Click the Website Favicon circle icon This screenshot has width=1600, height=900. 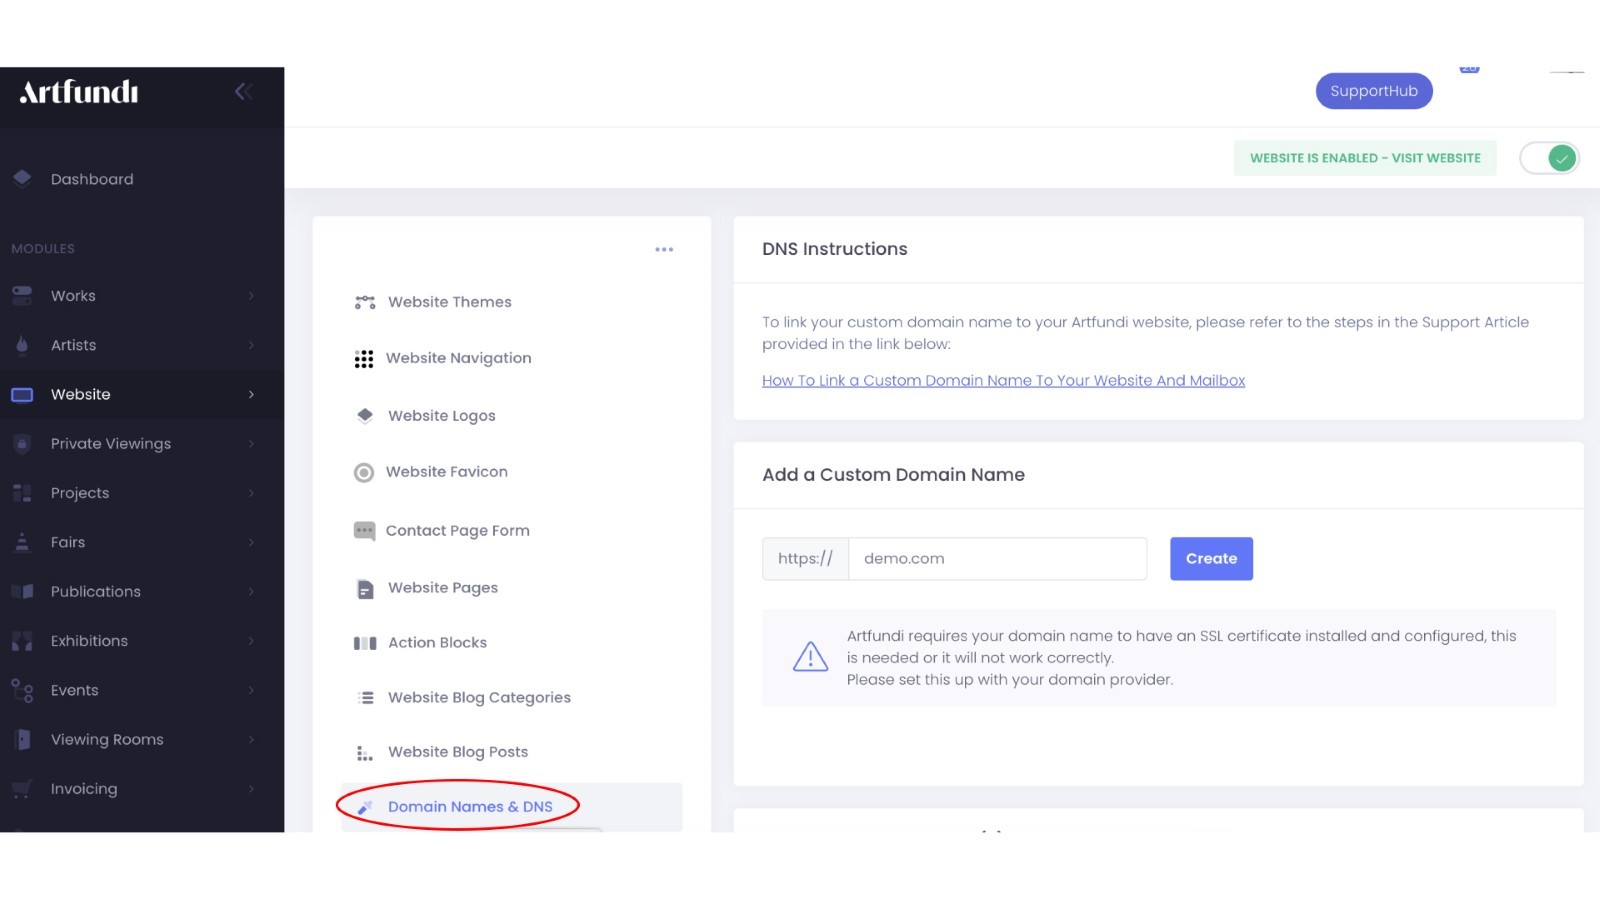click(364, 472)
